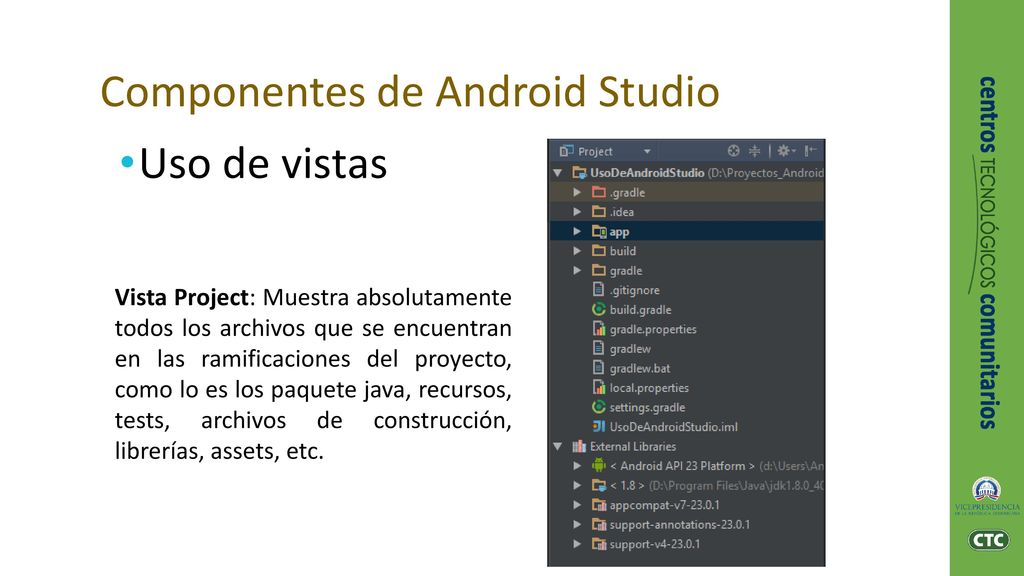Select the UsoDeAndroidStudio.iml file name
1024x576 pixels.
point(674,427)
